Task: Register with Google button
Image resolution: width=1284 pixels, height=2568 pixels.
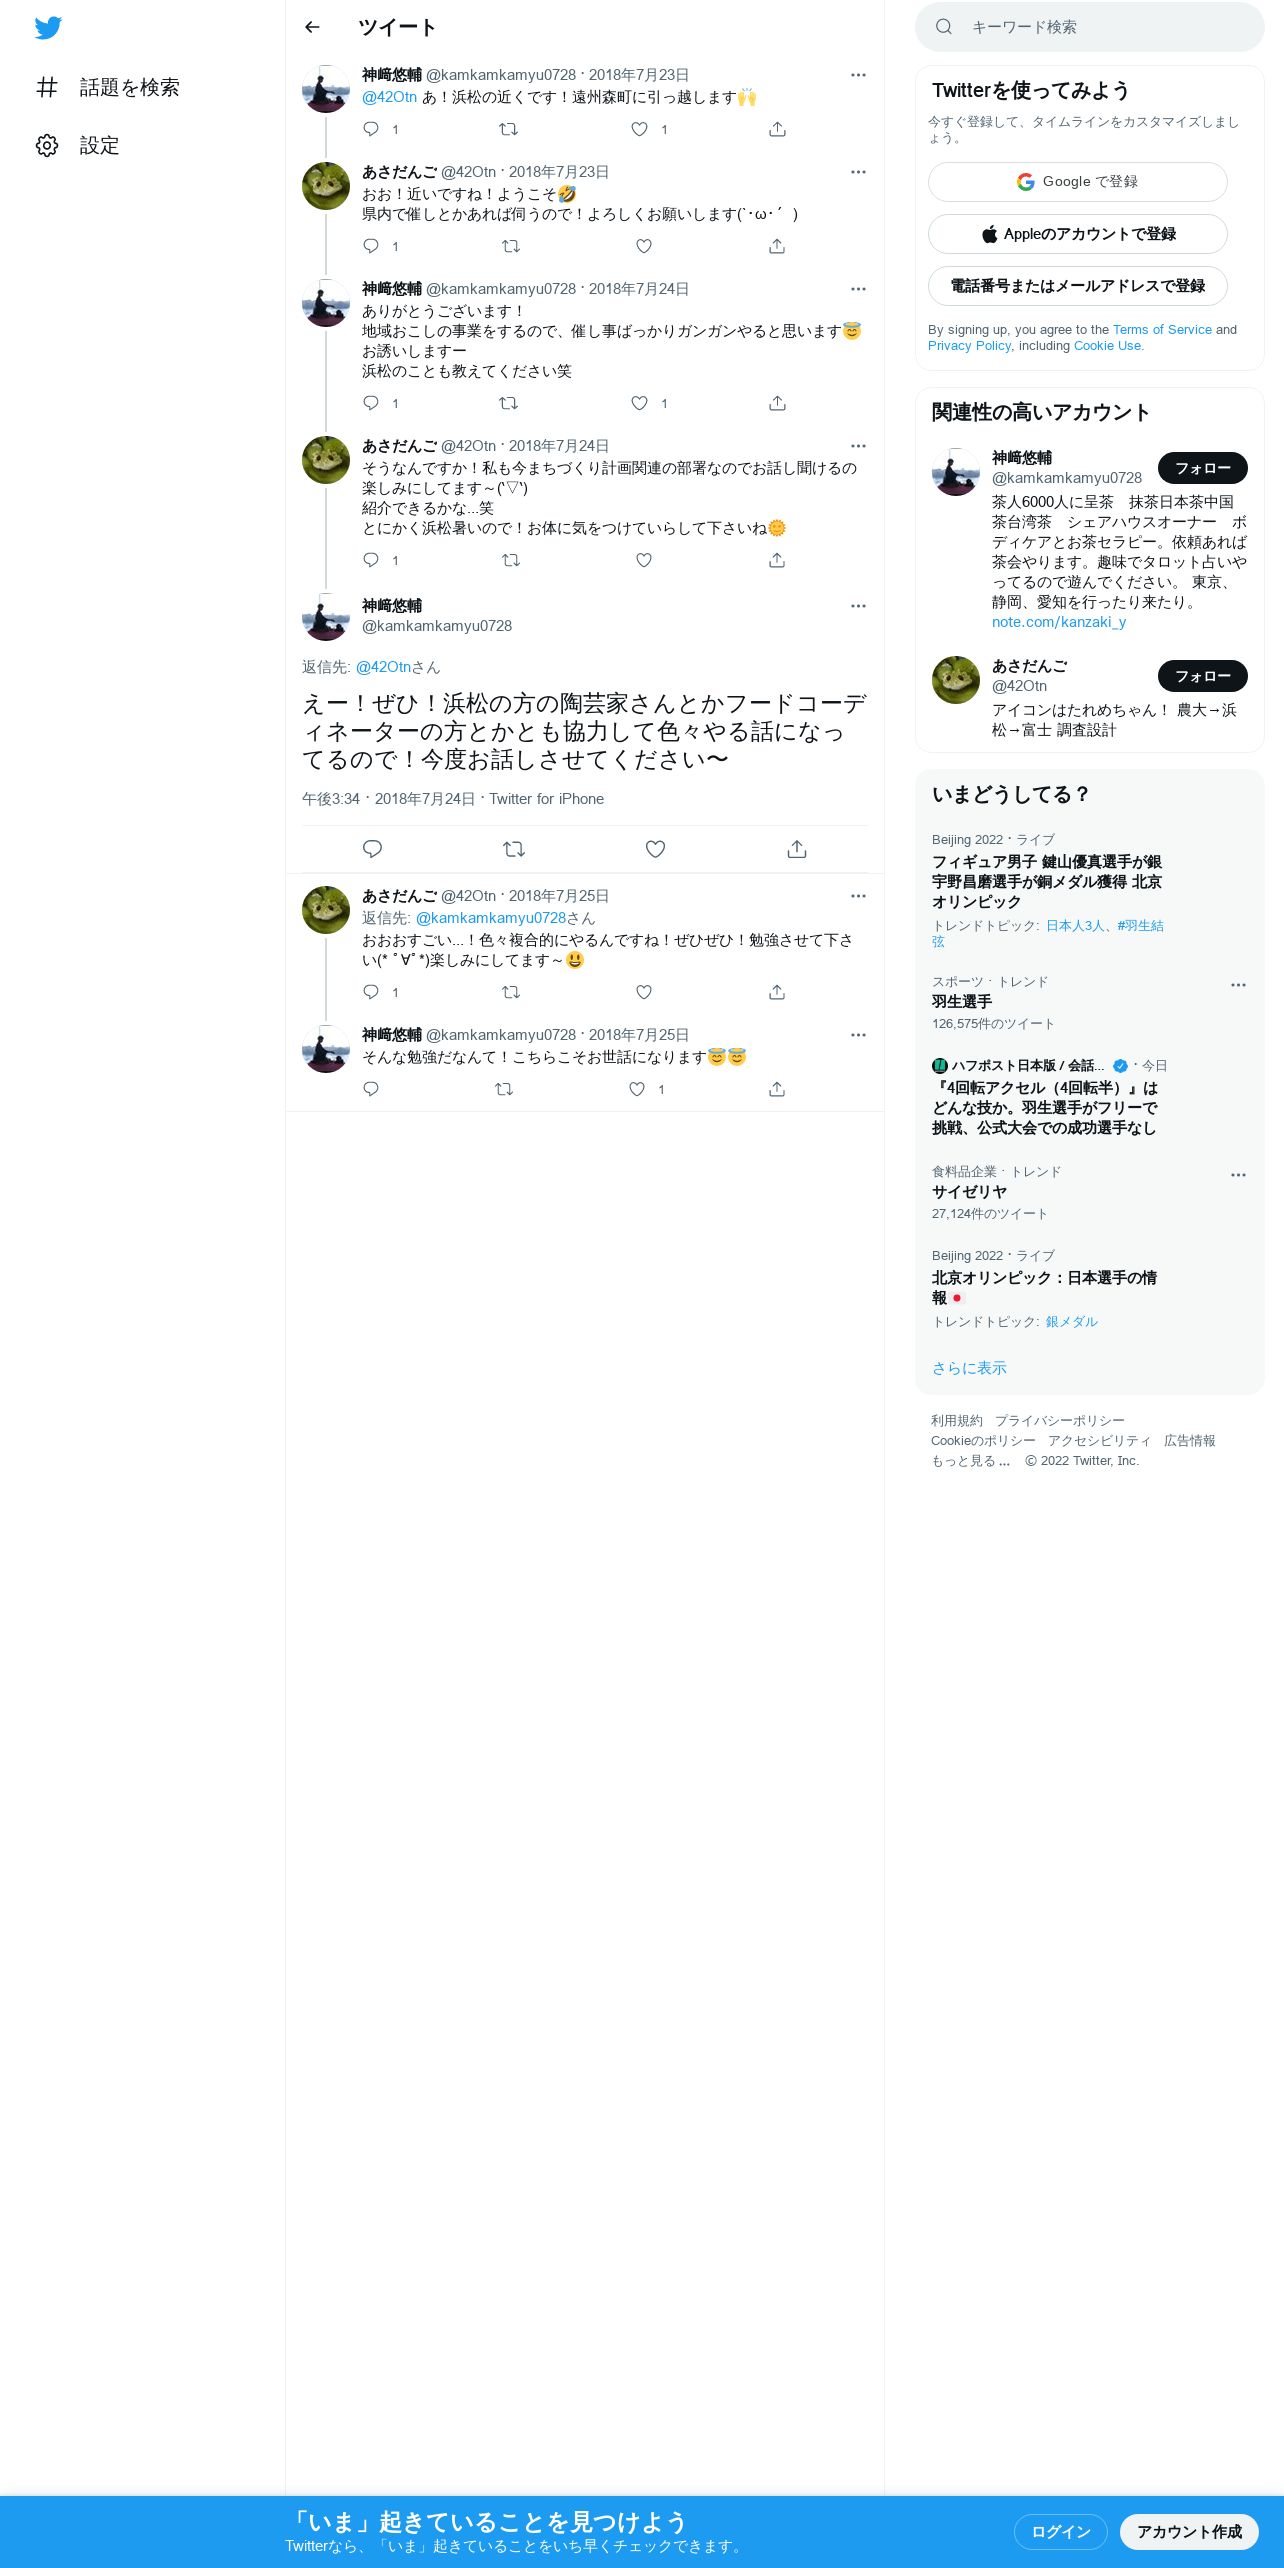Action: 1077,182
